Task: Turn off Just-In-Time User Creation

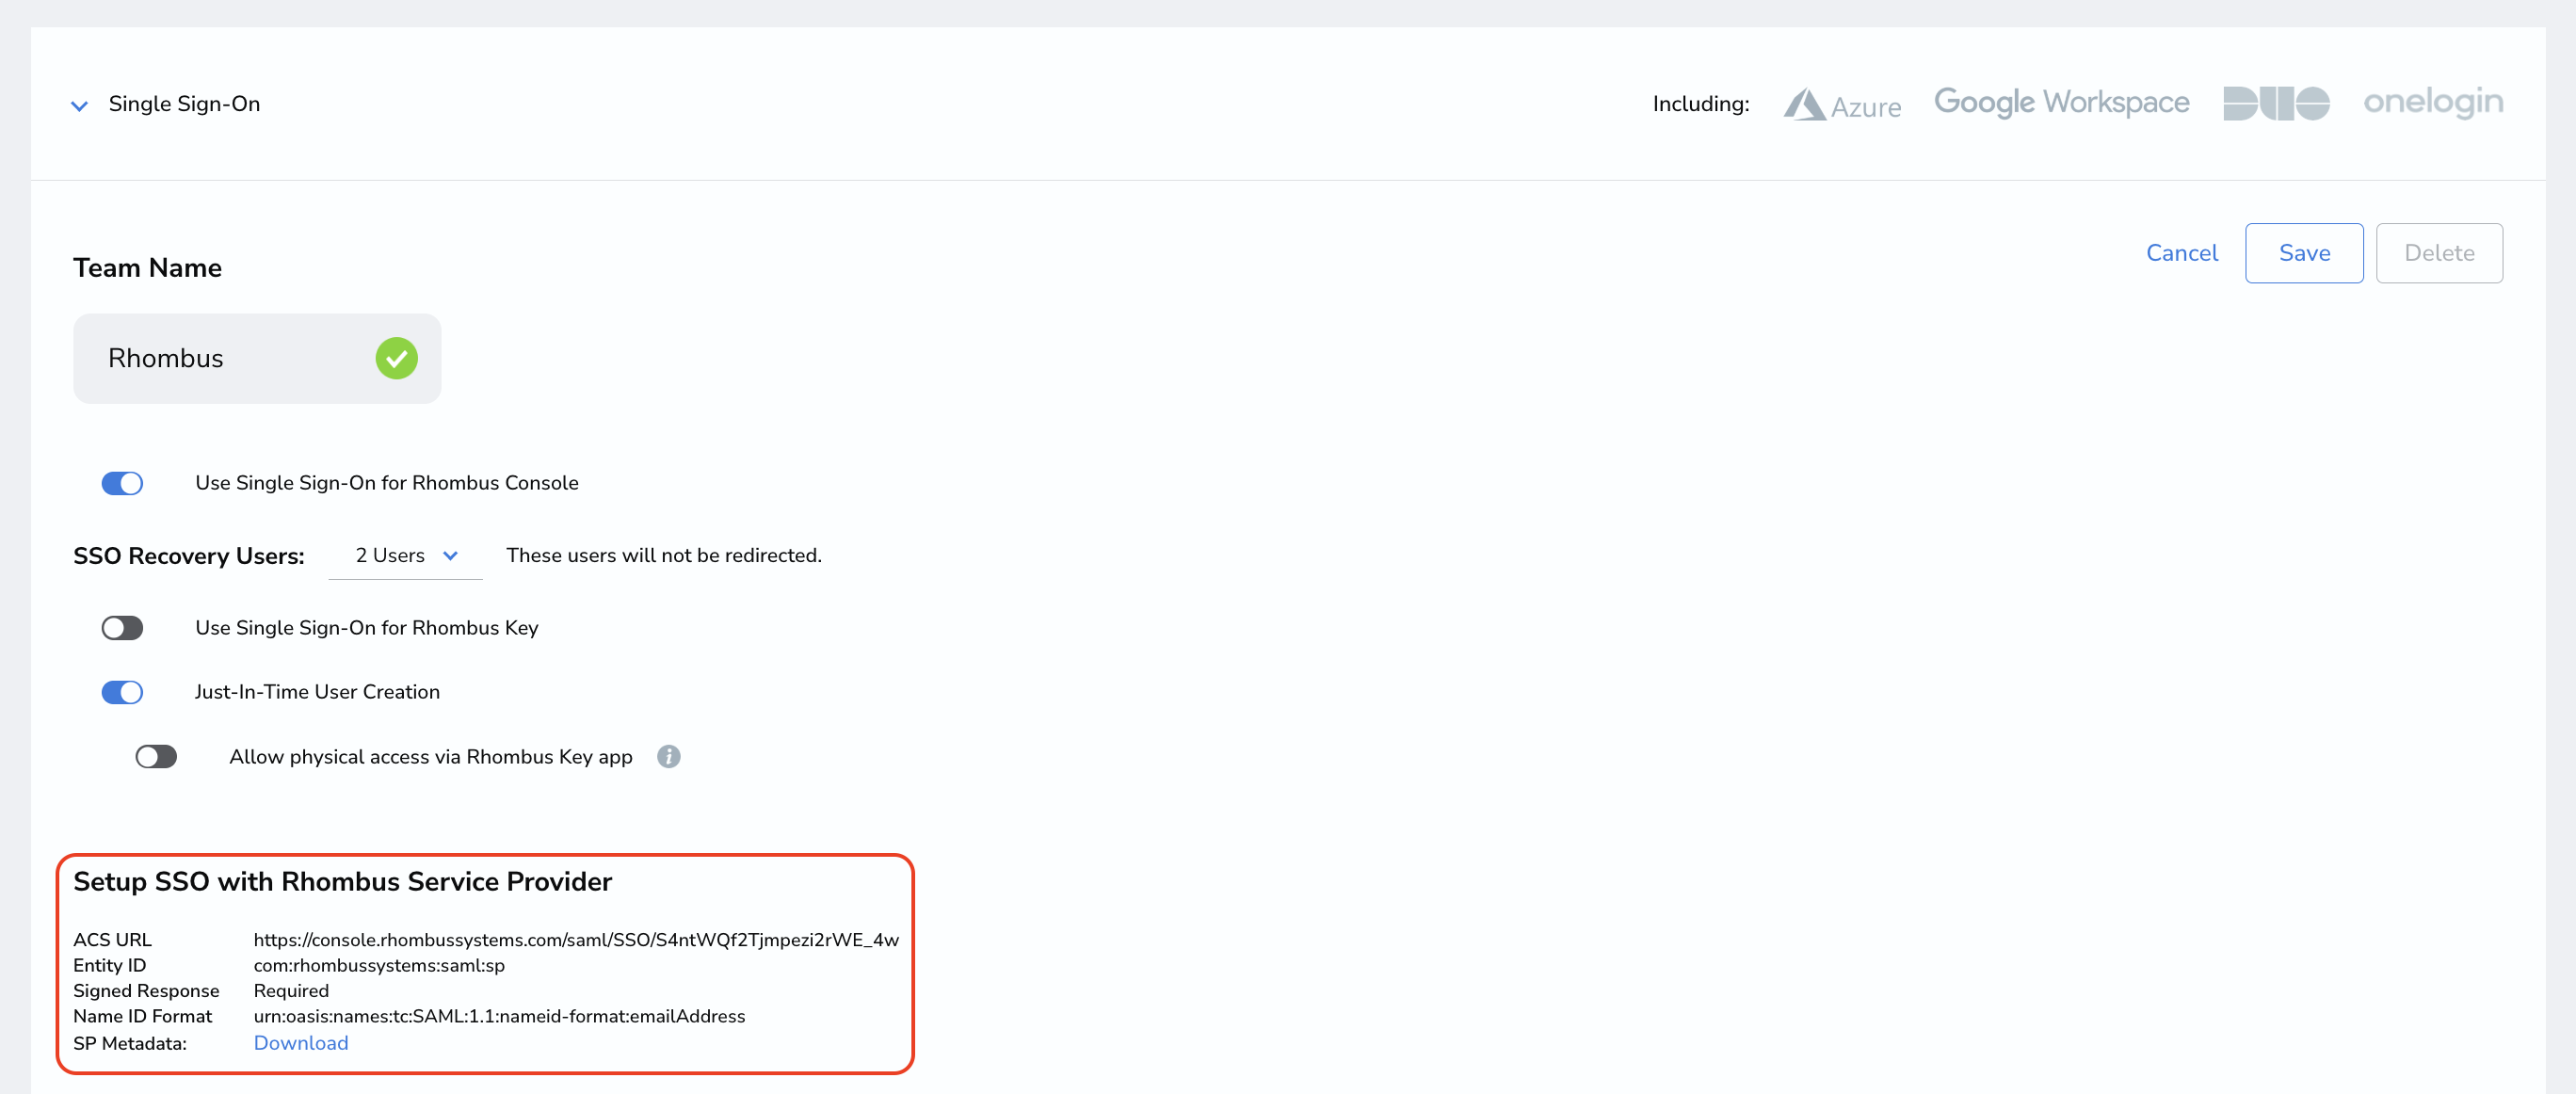Action: tap(122, 692)
